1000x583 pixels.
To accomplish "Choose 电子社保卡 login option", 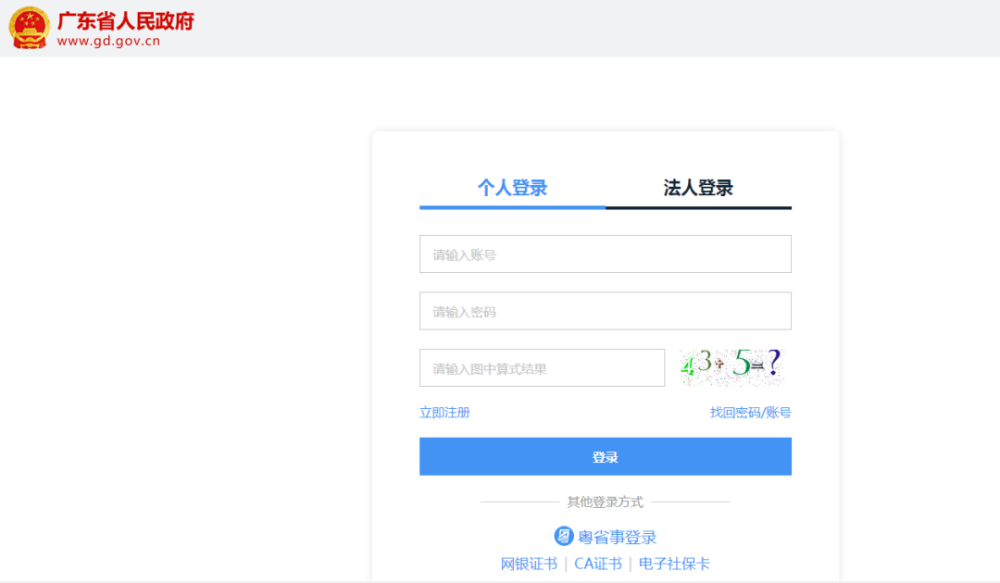I will pos(674,564).
